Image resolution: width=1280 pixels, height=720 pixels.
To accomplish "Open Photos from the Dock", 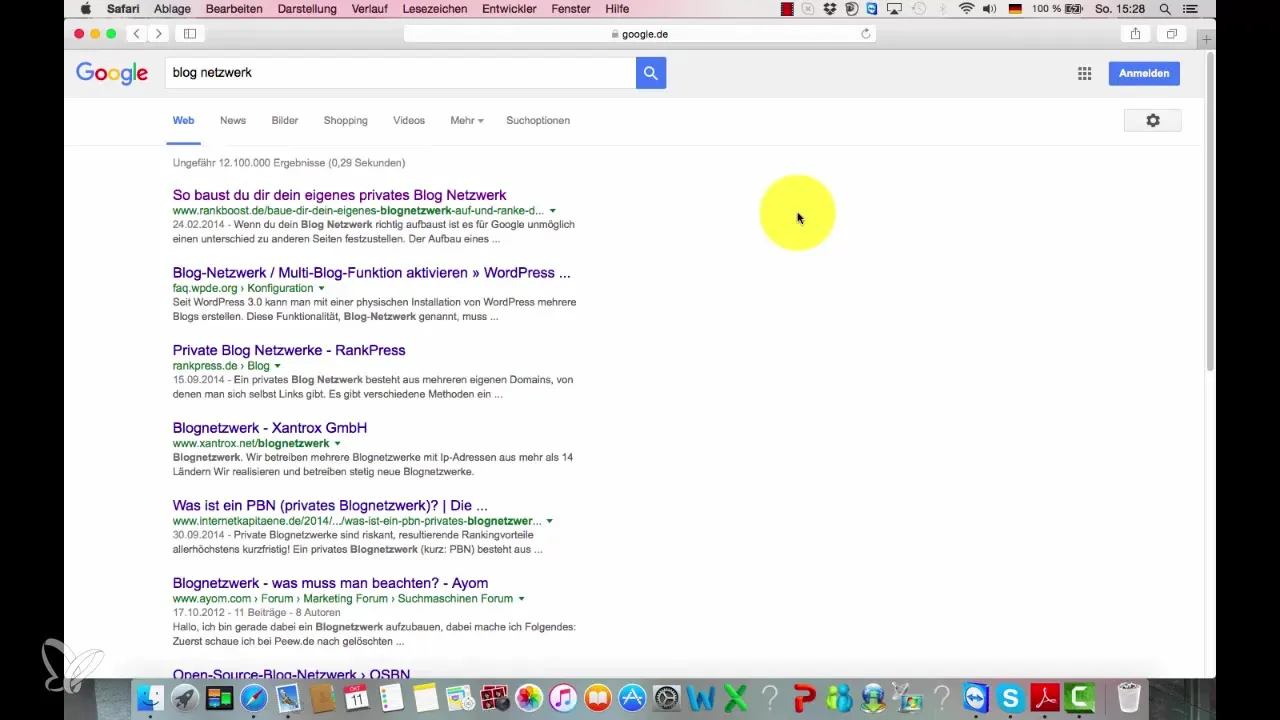I will click(529, 698).
